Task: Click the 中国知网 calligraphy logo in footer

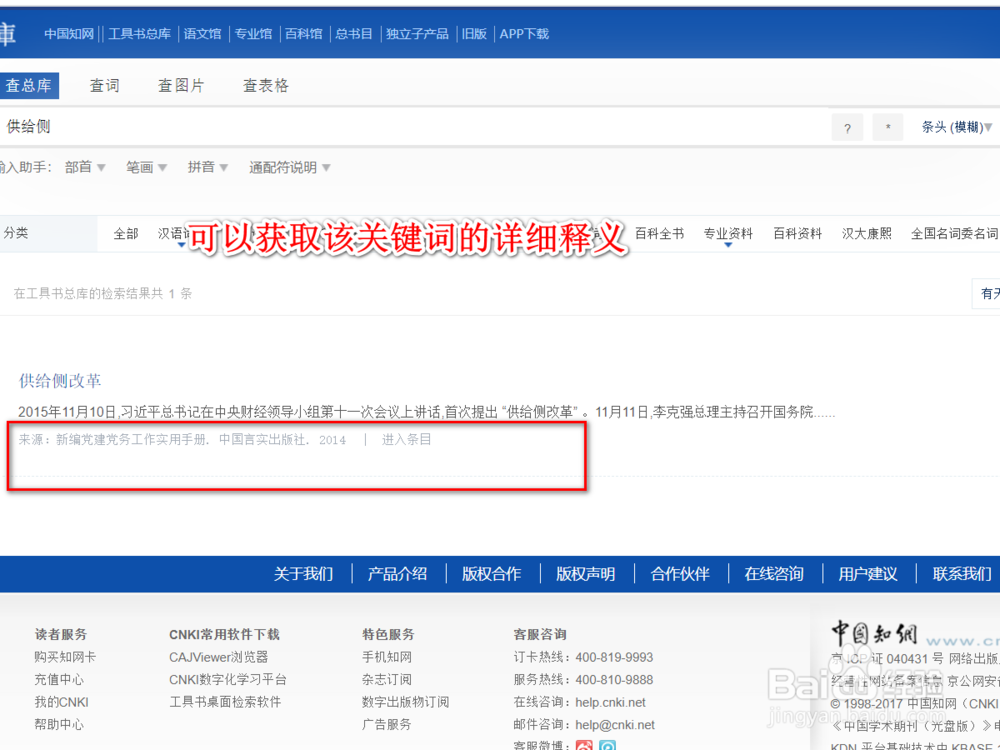Action: (x=874, y=635)
